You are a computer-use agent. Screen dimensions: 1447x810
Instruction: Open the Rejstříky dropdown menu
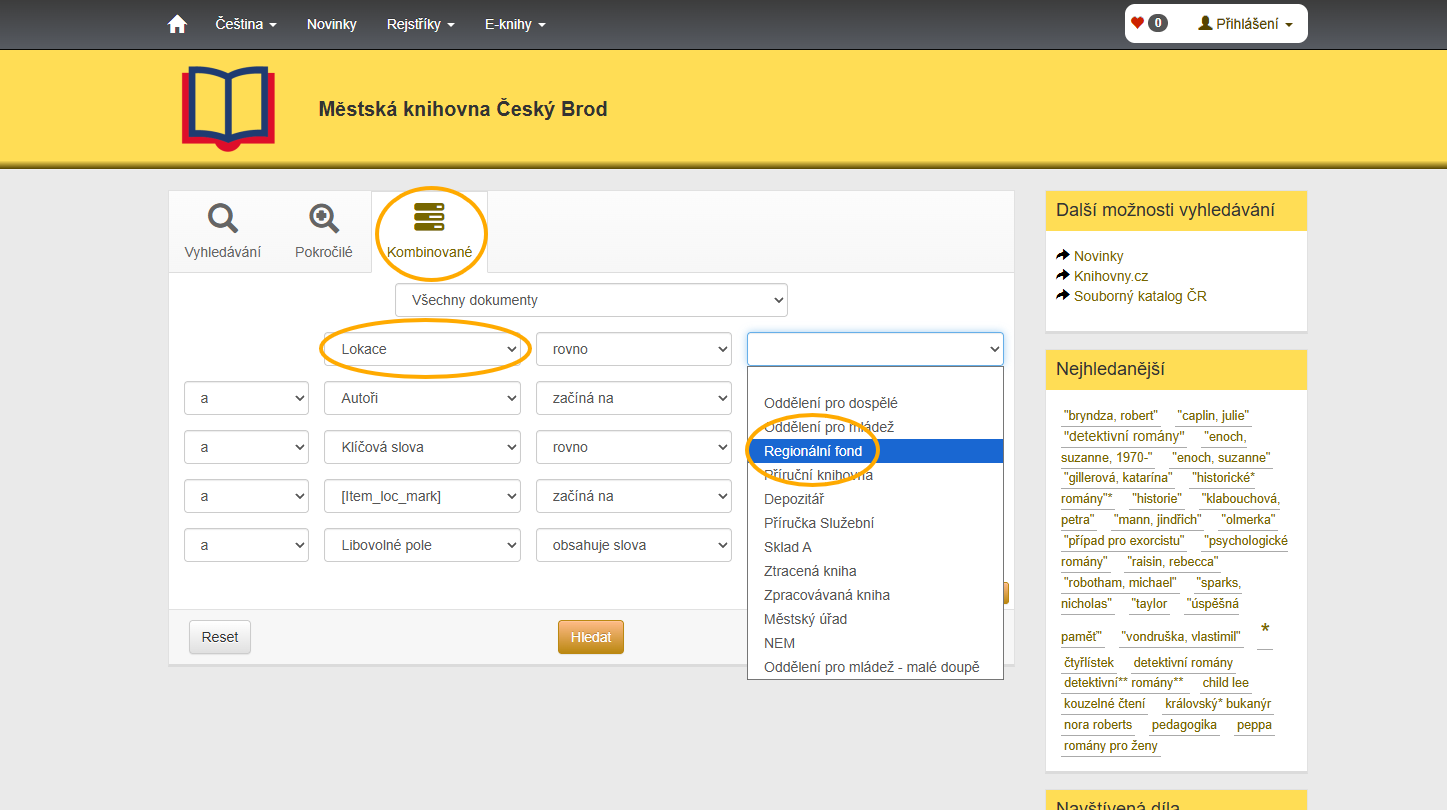(x=420, y=24)
